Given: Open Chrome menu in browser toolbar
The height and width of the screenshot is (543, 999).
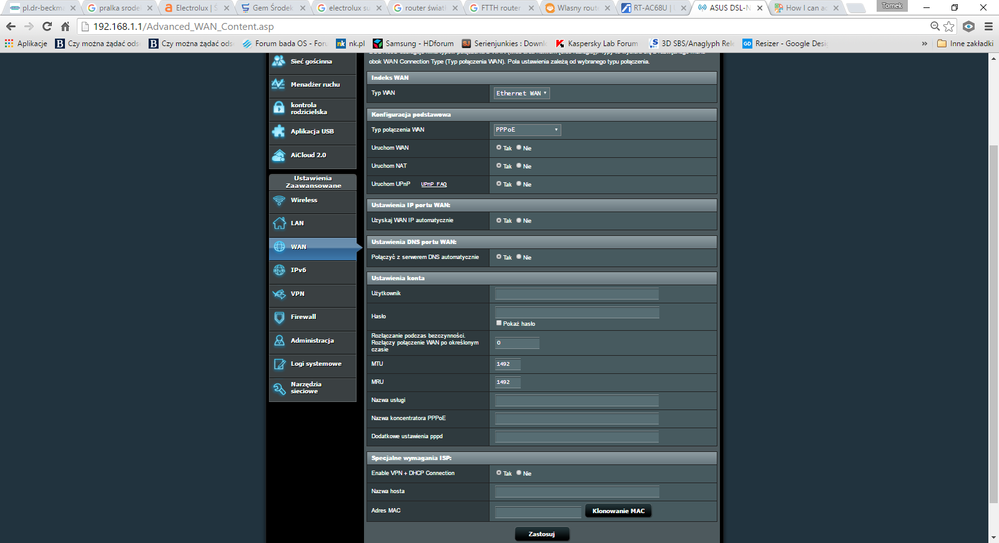Looking at the screenshot, I should point(986,26).
